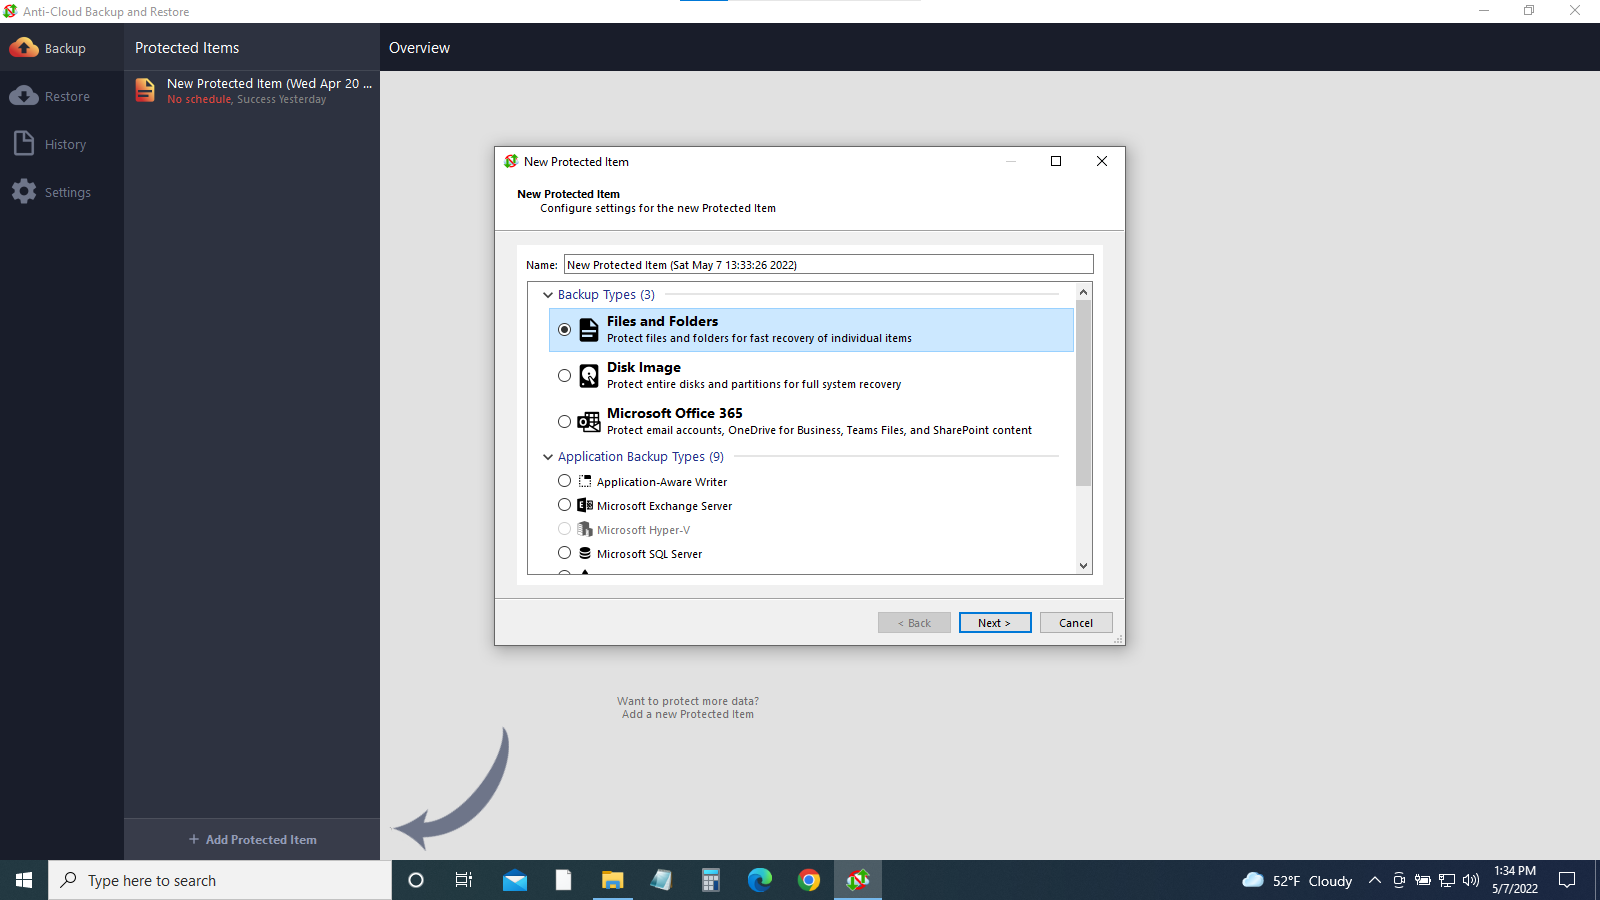
Task: Click the Restore cloud download icon
Action: coord(24,96)
